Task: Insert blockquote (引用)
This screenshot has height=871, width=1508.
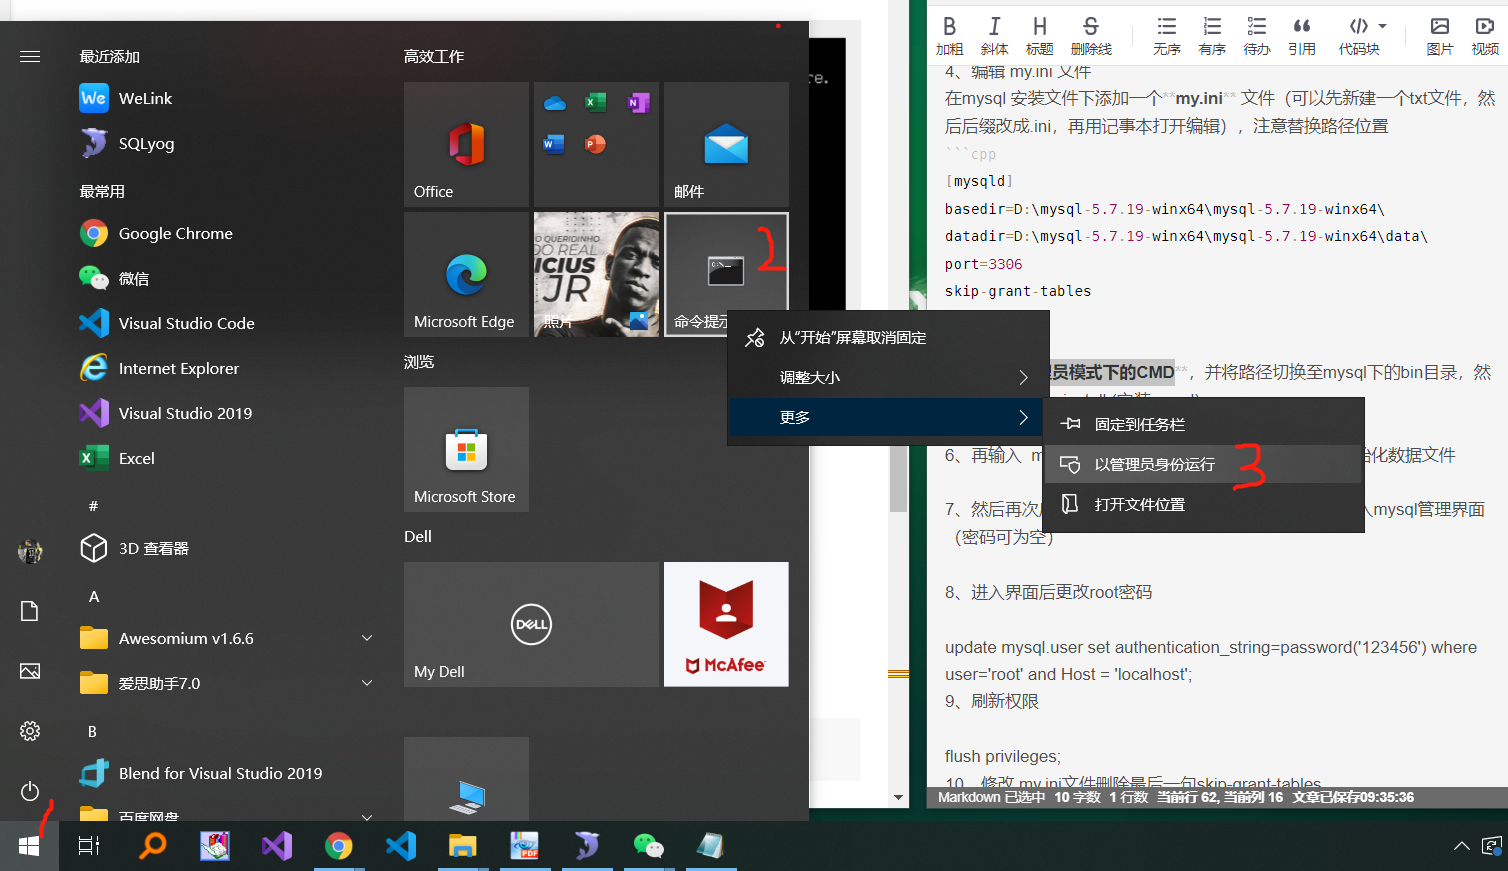Action: coord(1302,36)
